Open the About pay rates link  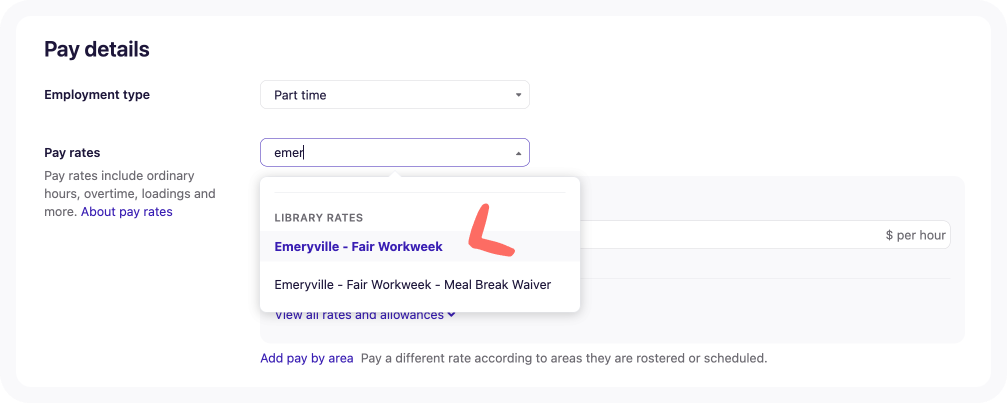127,211
